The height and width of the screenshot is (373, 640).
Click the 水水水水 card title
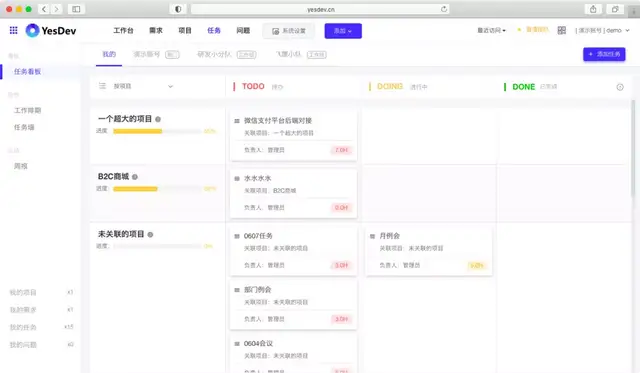point(258,178)
